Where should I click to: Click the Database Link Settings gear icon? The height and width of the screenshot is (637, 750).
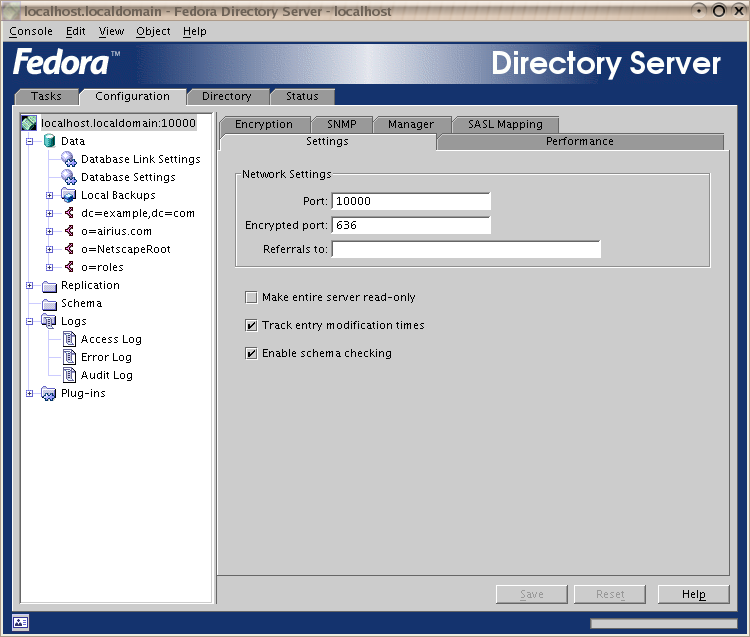coord(69,159)
